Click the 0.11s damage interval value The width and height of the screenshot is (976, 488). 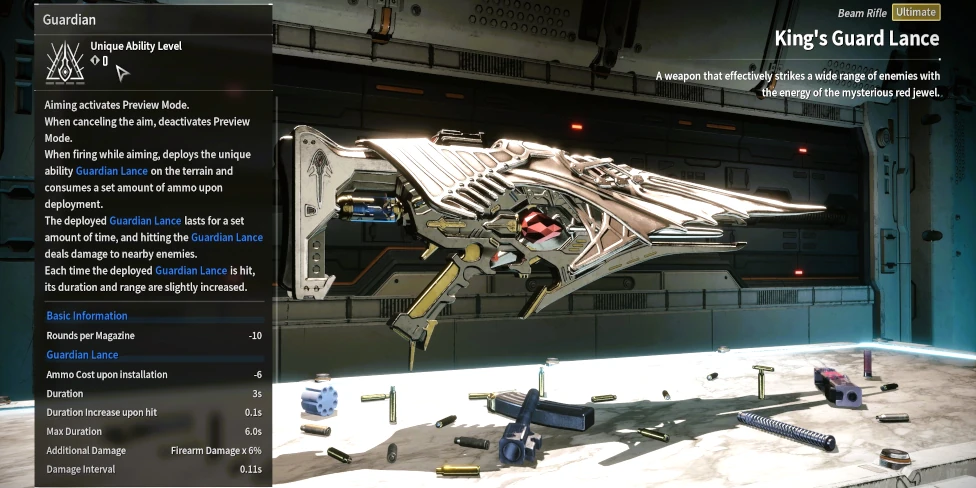pyautogui.click(x=251, y=469)
